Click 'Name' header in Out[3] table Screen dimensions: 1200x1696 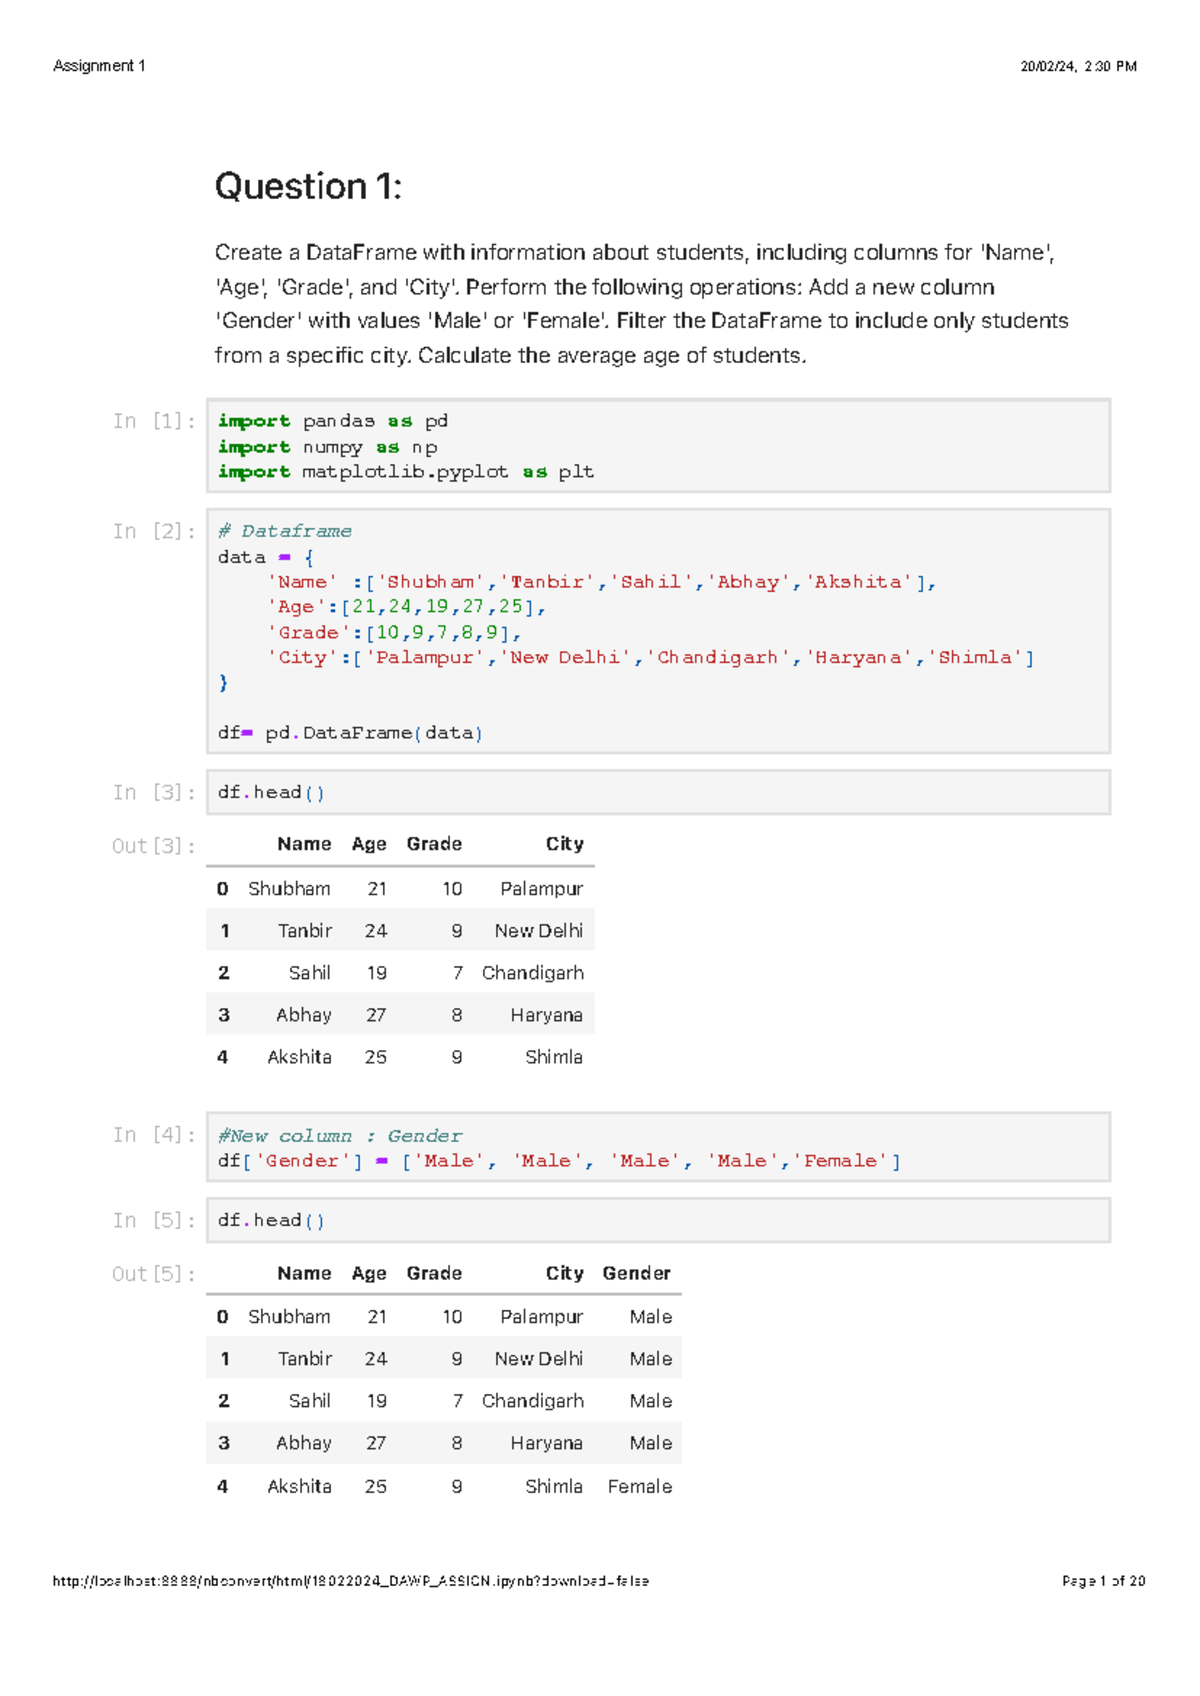(x=304, y=844)
